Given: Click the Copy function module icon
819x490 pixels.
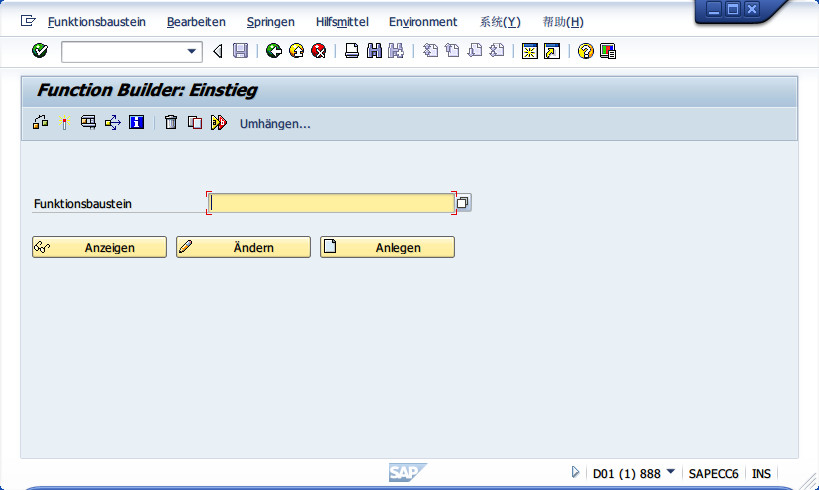Looking at the screenshot, I should pyautogui.click(x=195, y=122).
